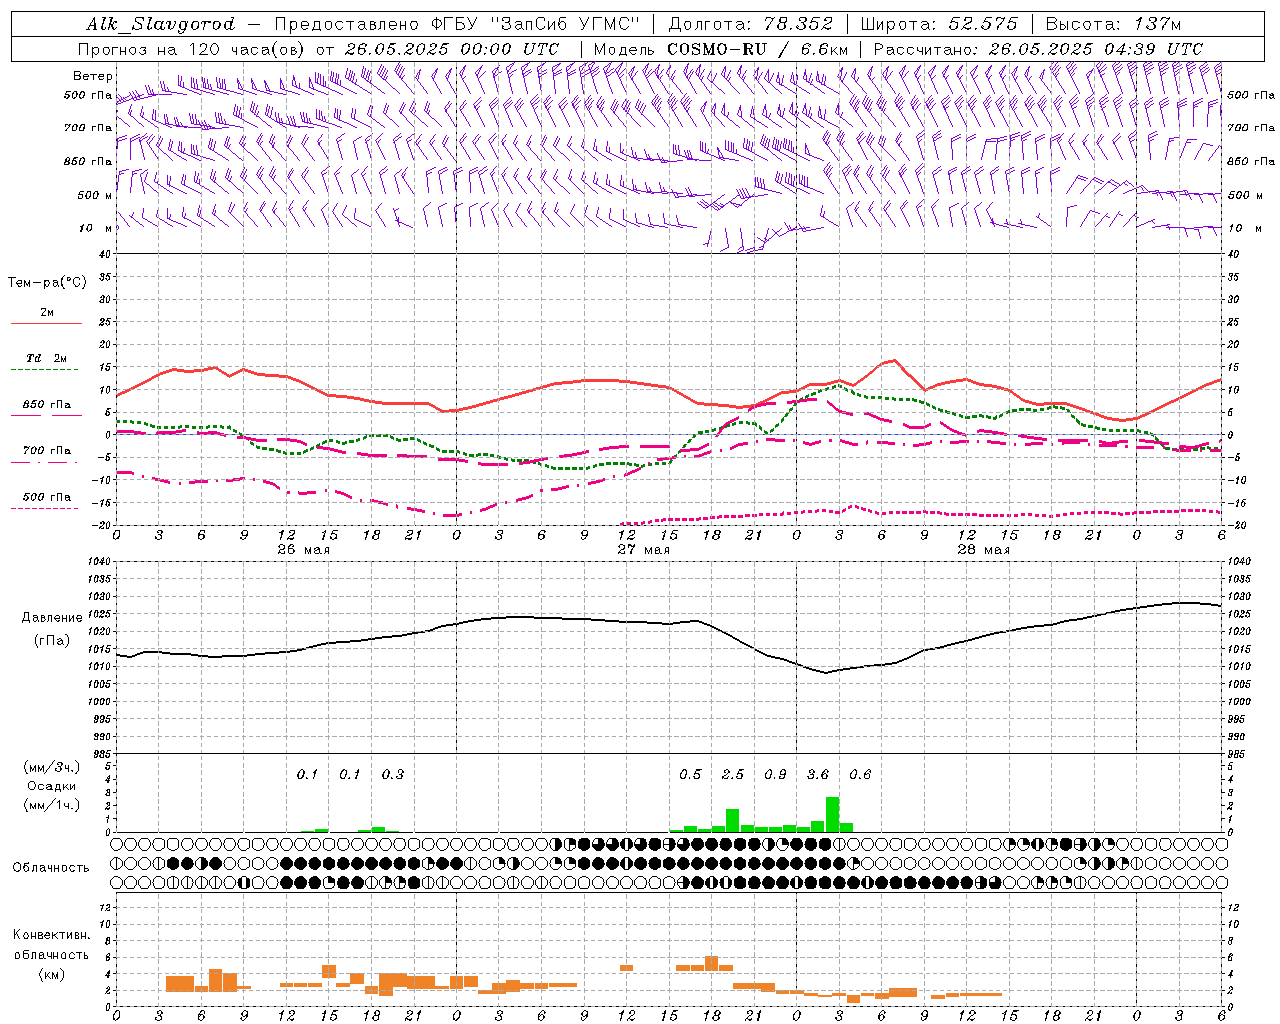Select the "Широта: 52.575" header value
1280x1024 pixels.
pos(939,24)
